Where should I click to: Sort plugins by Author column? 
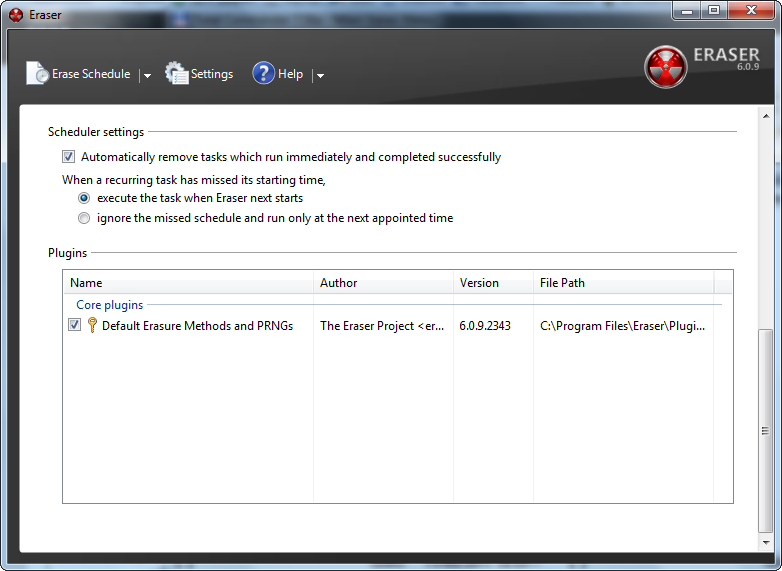pyautogui.click(x=383, y=283)
